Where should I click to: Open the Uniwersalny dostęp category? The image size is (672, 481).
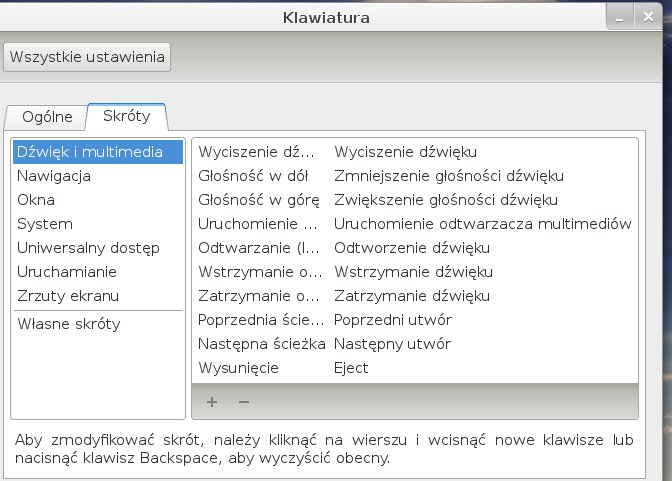pos(88,248)
